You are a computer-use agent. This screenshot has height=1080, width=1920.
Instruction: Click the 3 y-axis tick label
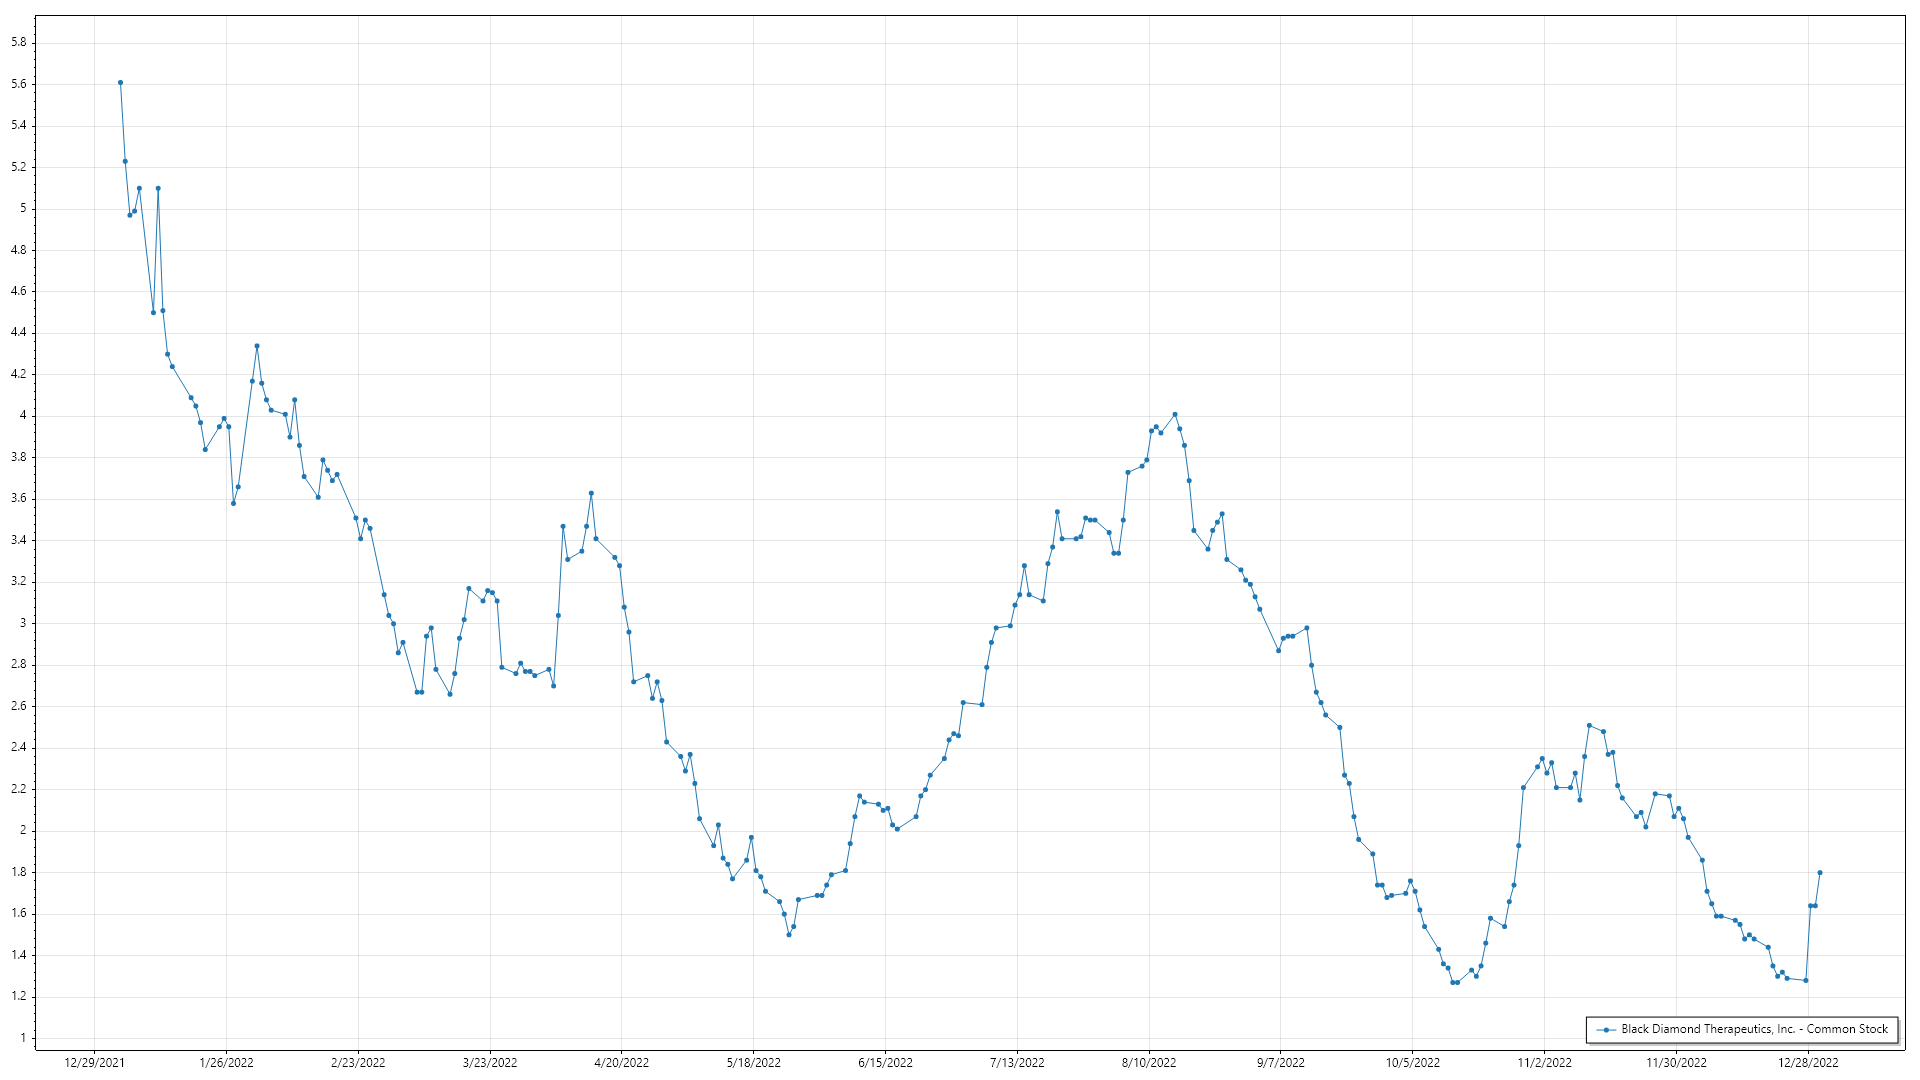[x=22, y=623]
